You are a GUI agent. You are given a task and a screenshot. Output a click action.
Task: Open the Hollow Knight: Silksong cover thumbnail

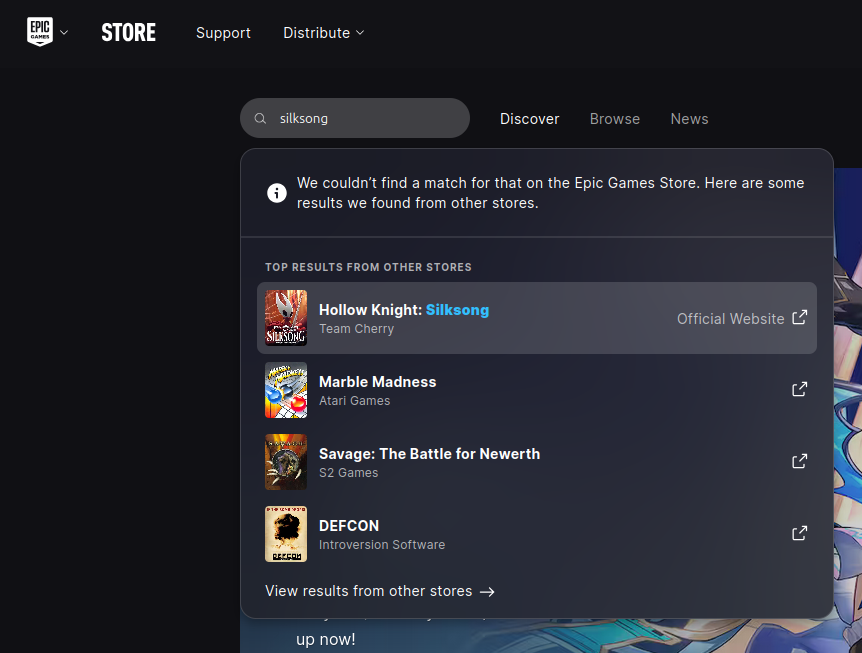[x=286, y=318]
